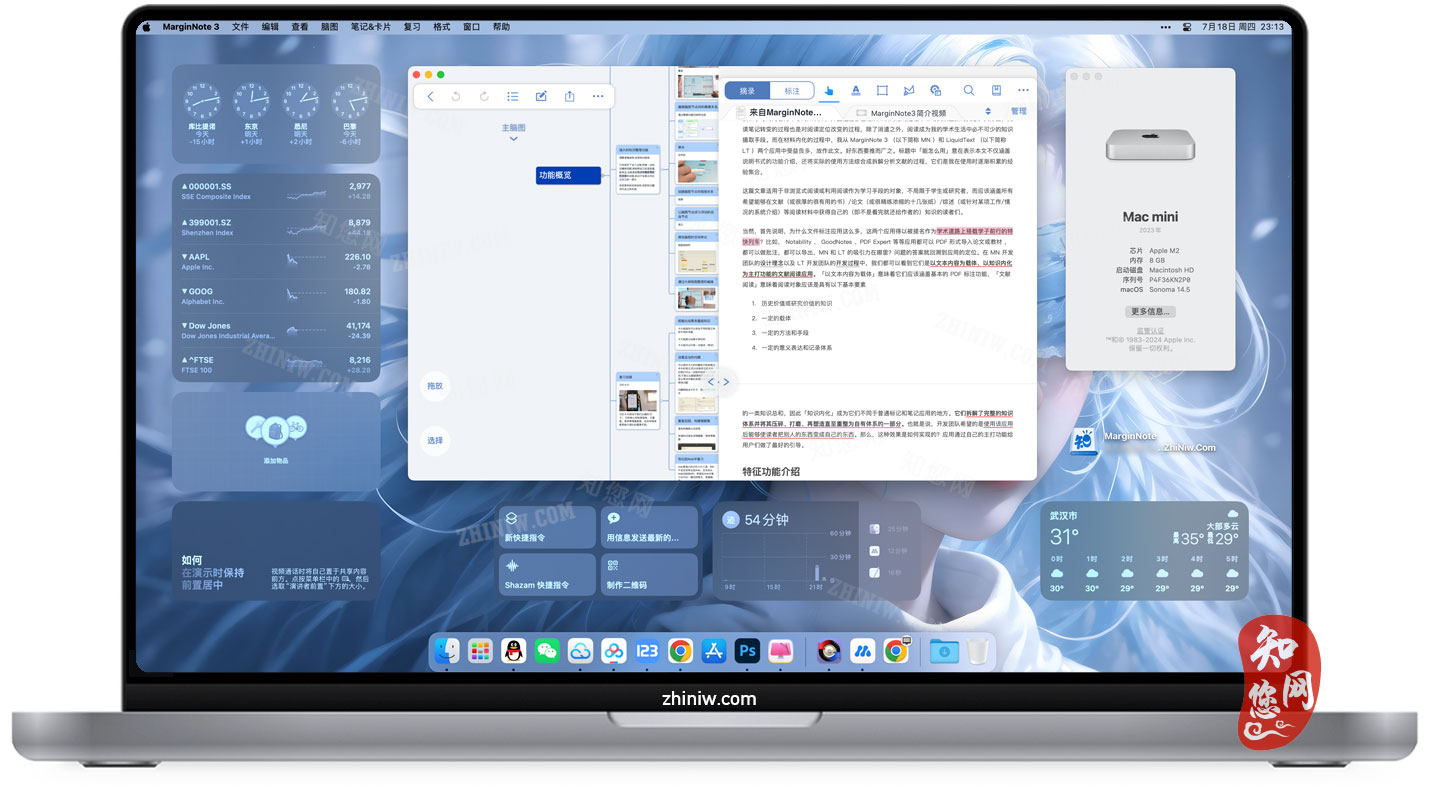The image size is (1429, 797).
Task: Open QQ penguin icon in dock
Action: coord(513,651)
